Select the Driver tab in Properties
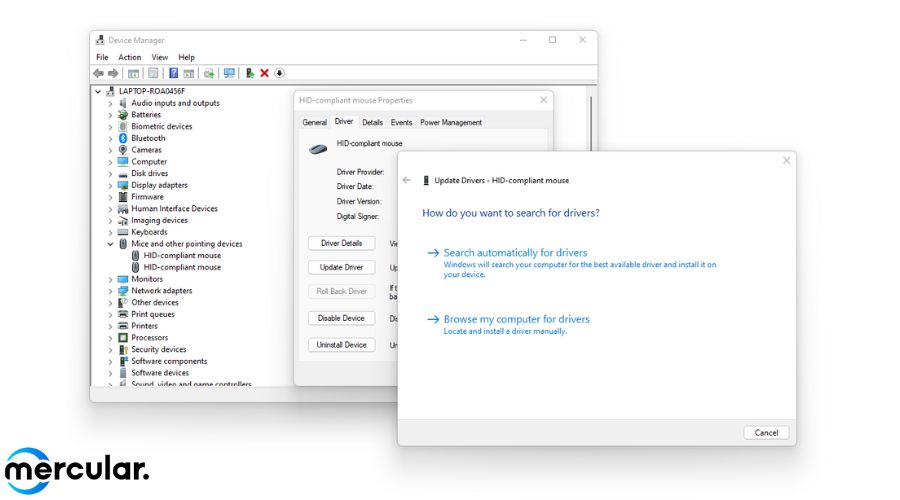The height and width of the screenshot is (500, 900). [344, 122]
